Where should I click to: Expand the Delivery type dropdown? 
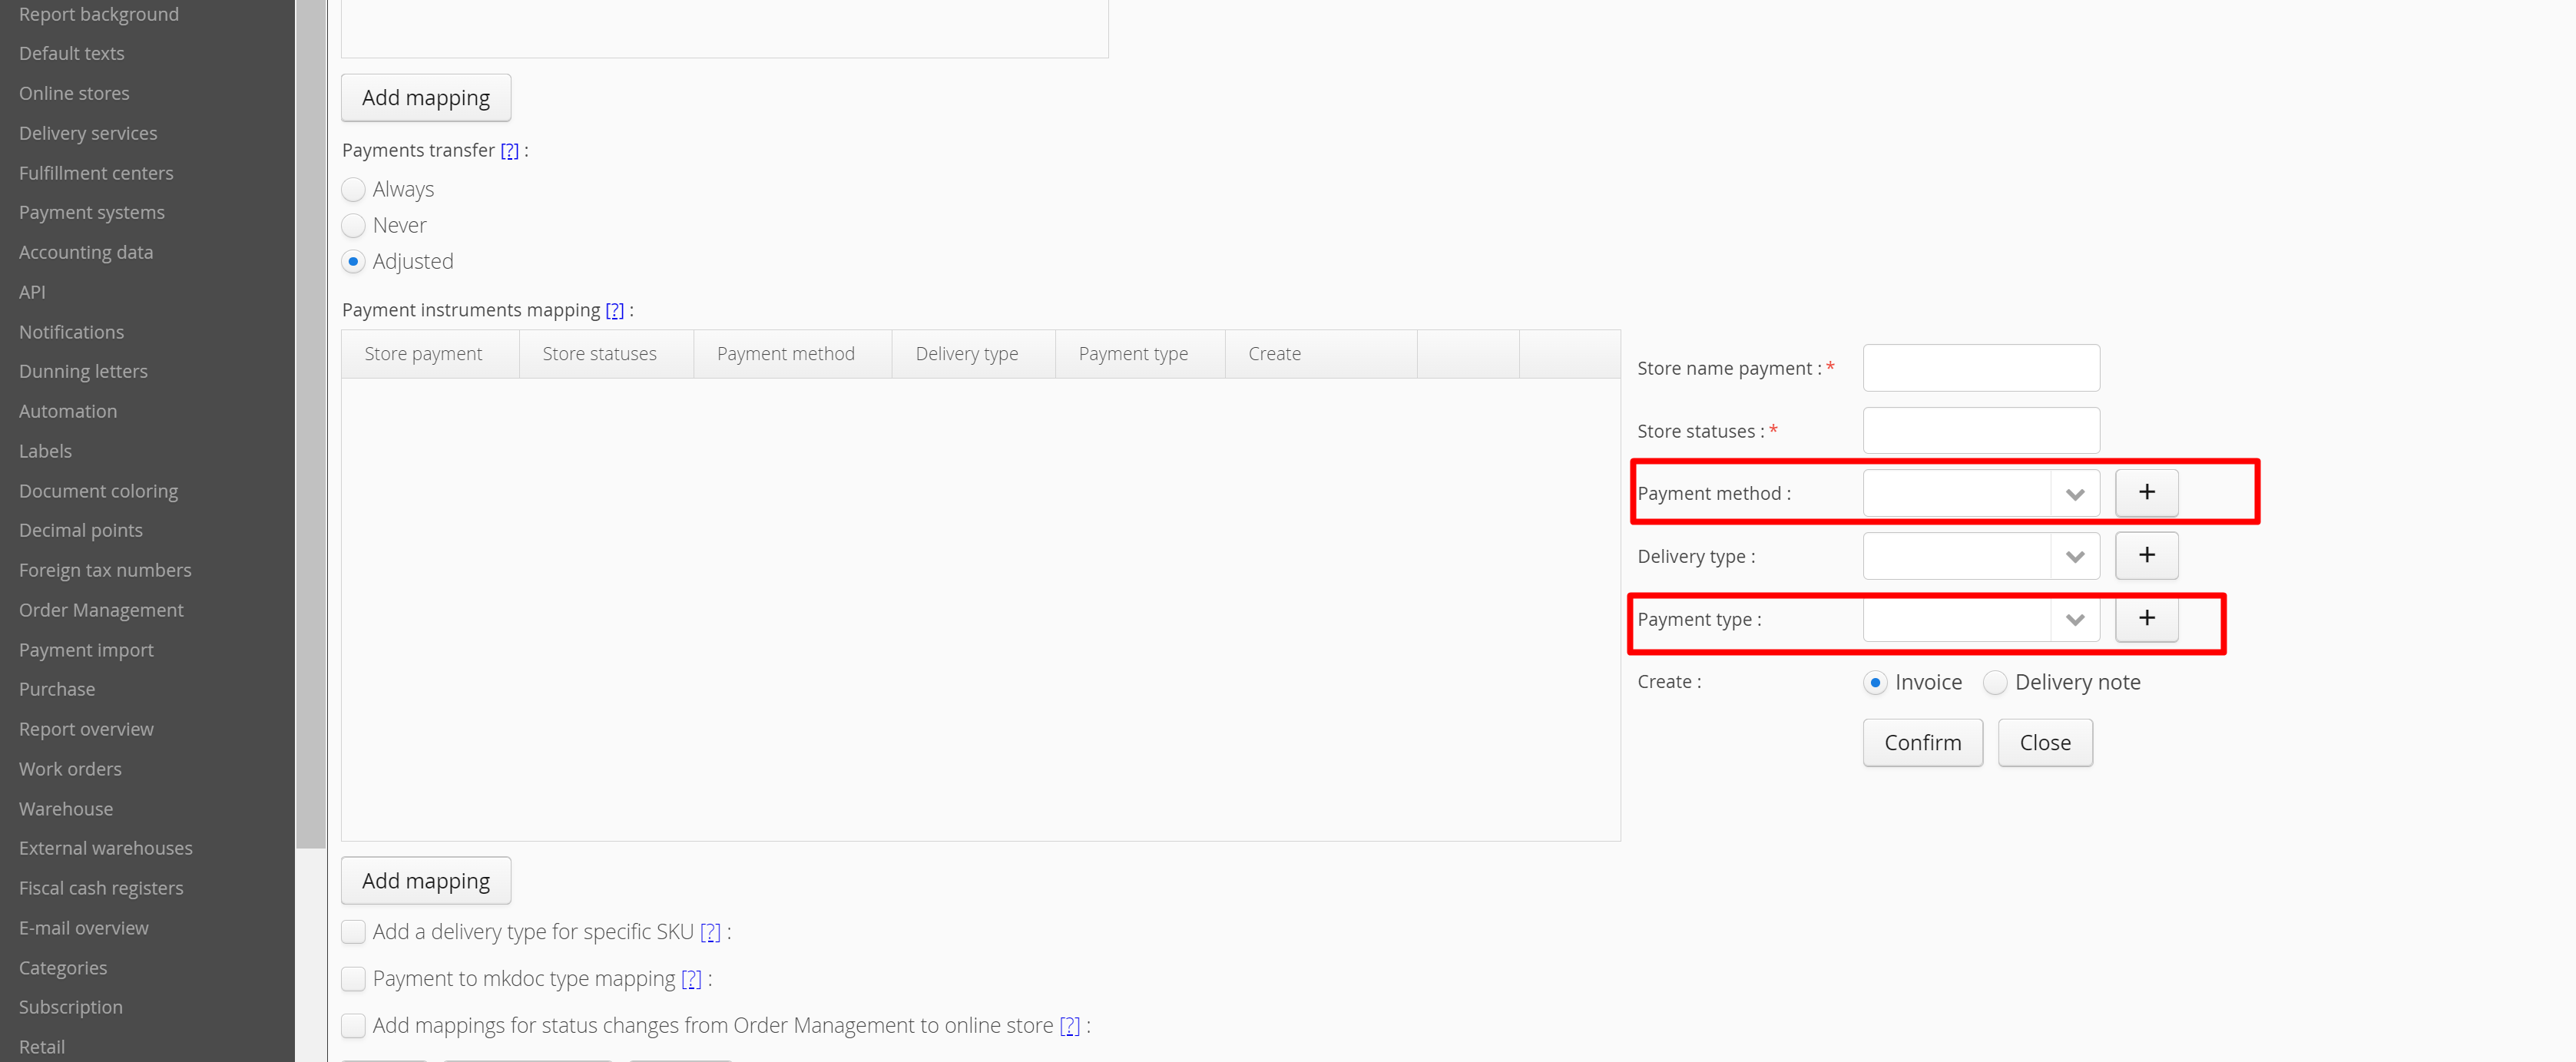point(2074,557)
